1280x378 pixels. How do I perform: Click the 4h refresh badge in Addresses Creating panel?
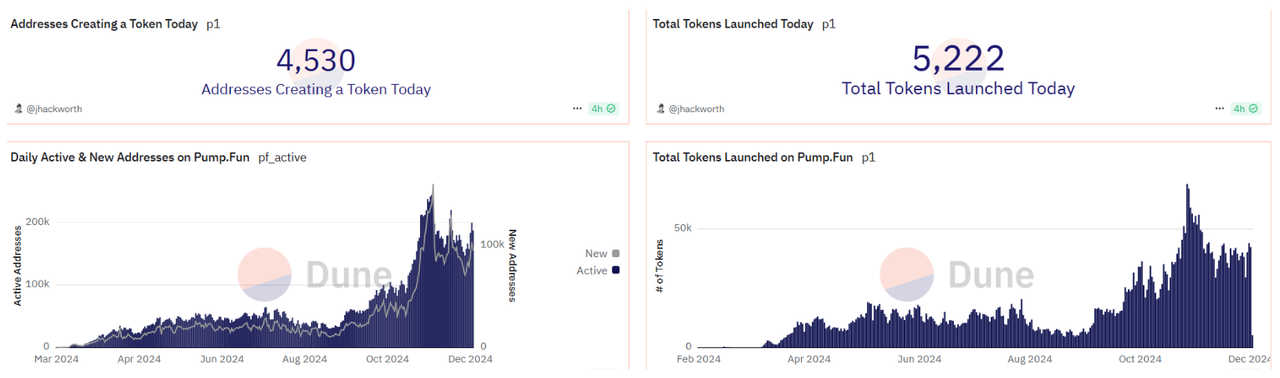pyautogui.click(x=603, y=108)
